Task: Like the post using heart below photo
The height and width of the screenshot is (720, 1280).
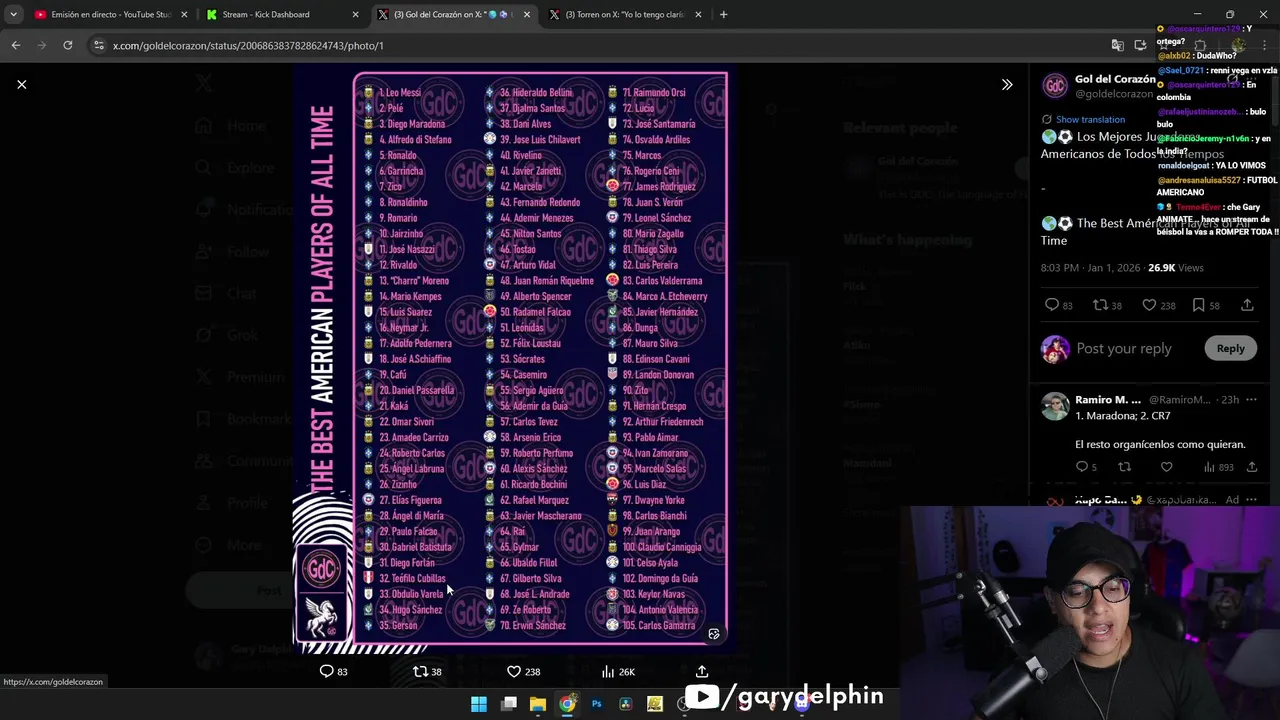Action: pos(514,671)
